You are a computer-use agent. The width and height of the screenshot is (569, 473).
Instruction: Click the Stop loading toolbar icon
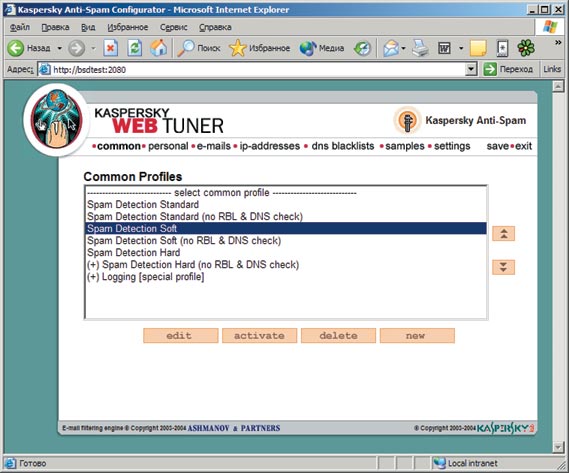[x=110, y=48]
